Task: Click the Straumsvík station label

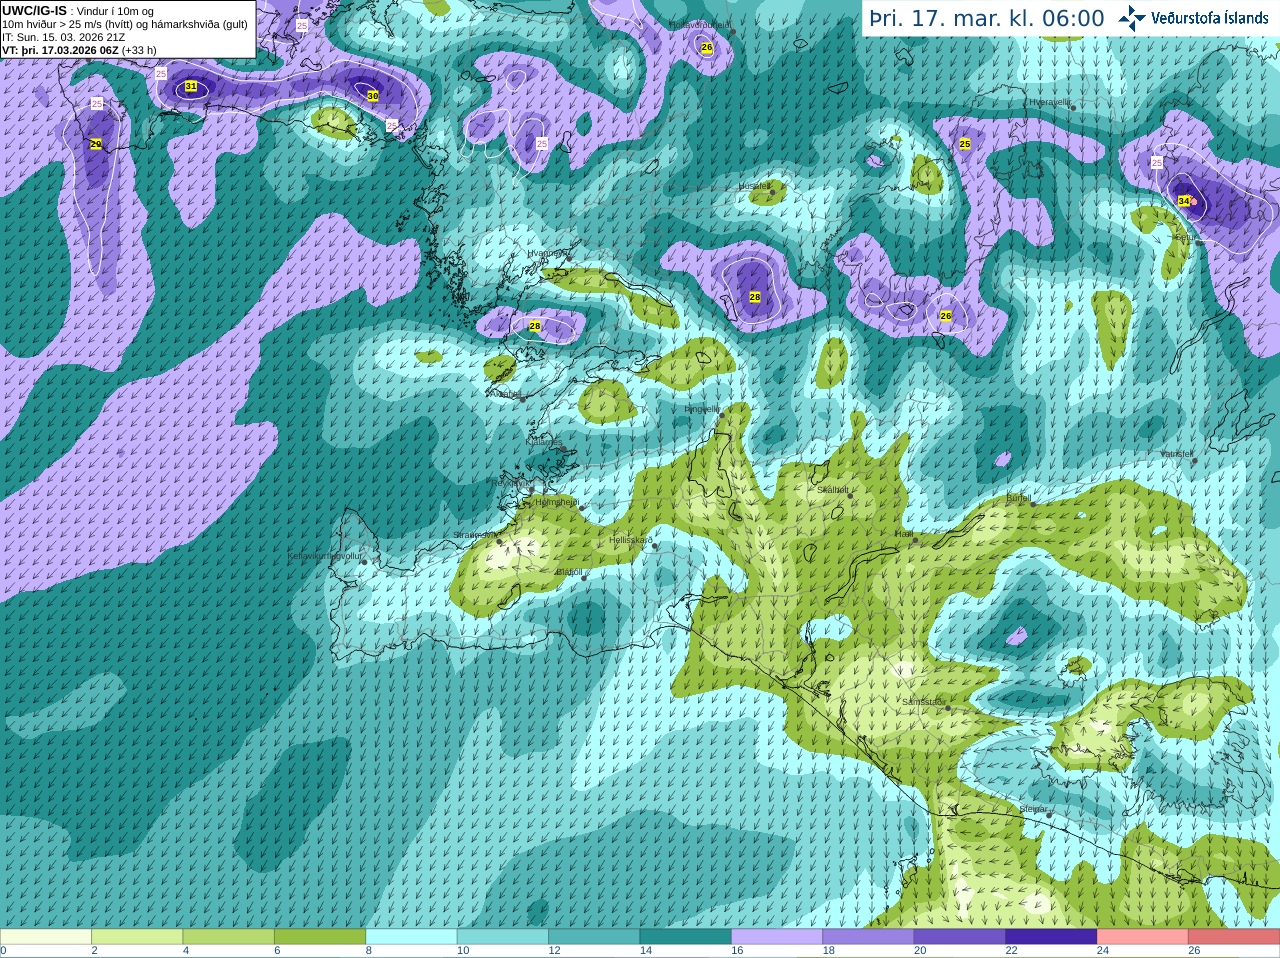Action: (474, 535)
